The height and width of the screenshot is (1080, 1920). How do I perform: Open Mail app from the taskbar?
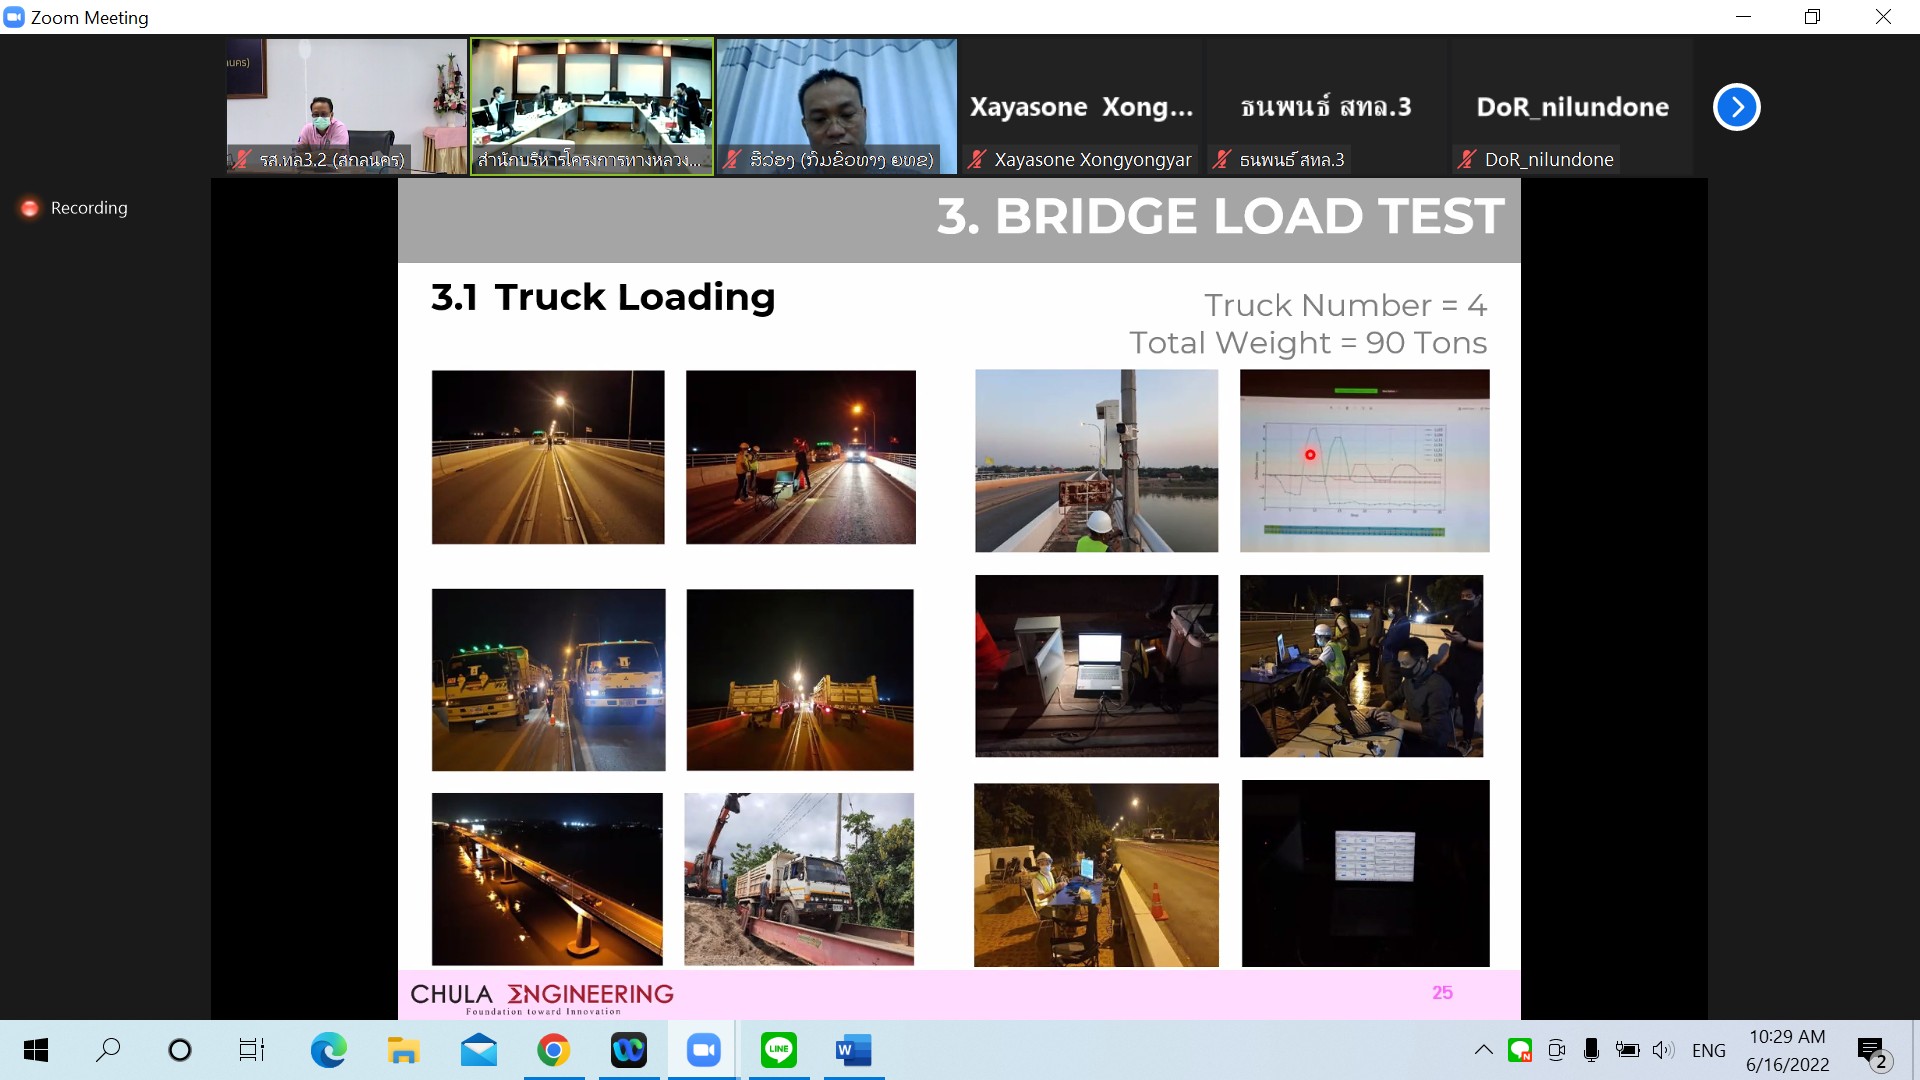(x=478, y=1050)
